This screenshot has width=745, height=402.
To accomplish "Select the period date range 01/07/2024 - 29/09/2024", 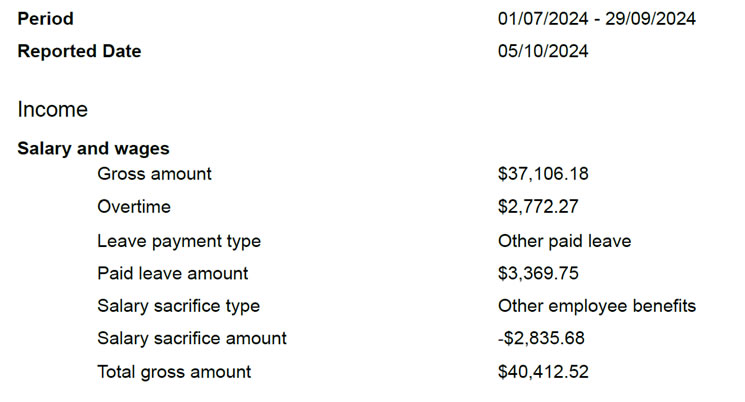I will 596,19.
